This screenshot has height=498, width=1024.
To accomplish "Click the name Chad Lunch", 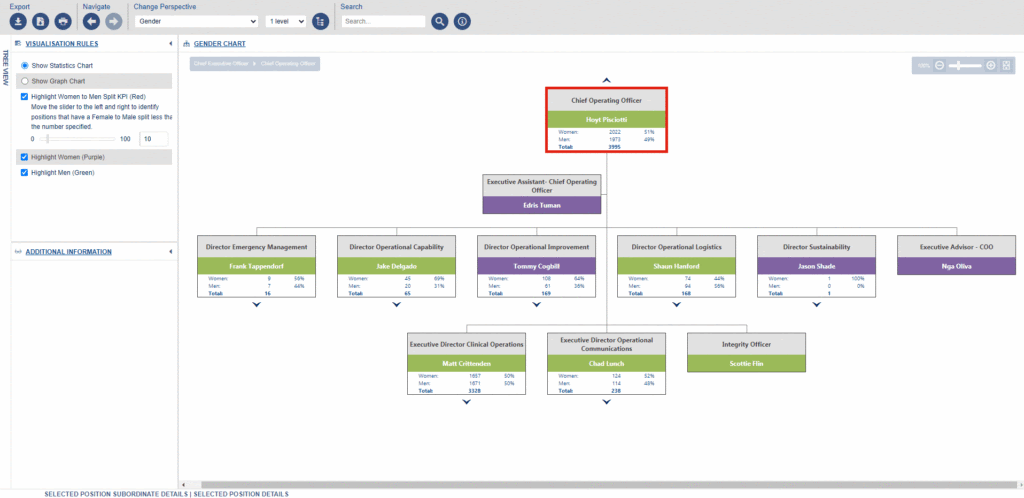I will 607,364.
